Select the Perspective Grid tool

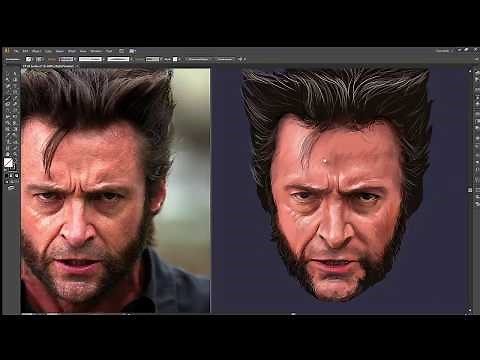[15, 123]
